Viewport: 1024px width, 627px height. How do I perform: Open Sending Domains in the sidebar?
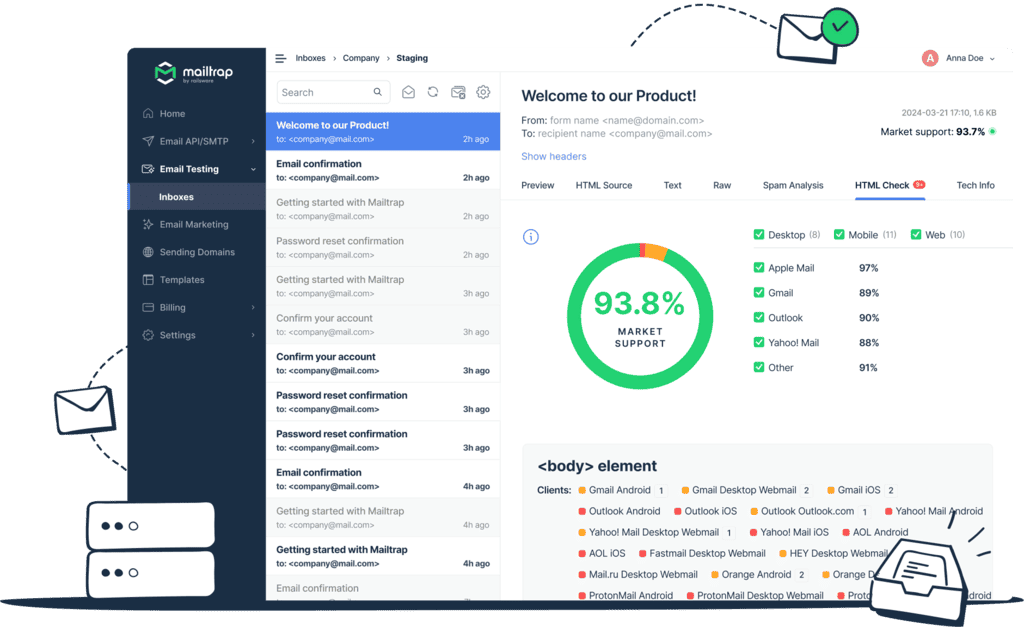[x=197, y=252]
